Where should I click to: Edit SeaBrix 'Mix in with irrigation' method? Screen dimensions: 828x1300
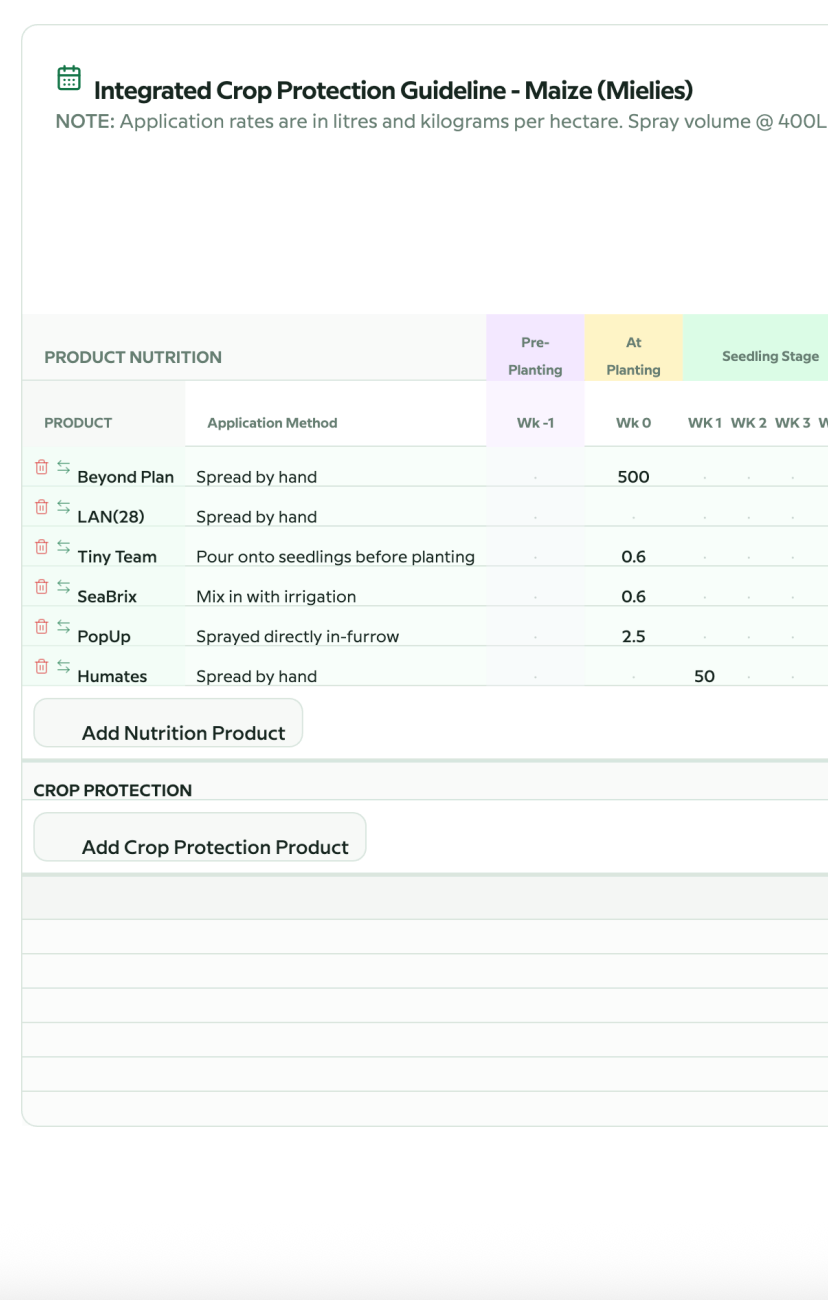tap(276, 597)
